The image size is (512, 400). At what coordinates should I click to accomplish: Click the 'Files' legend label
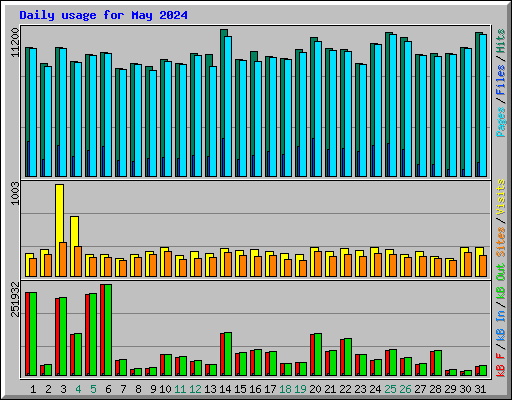pyautogui.click(x=500, y=80)
